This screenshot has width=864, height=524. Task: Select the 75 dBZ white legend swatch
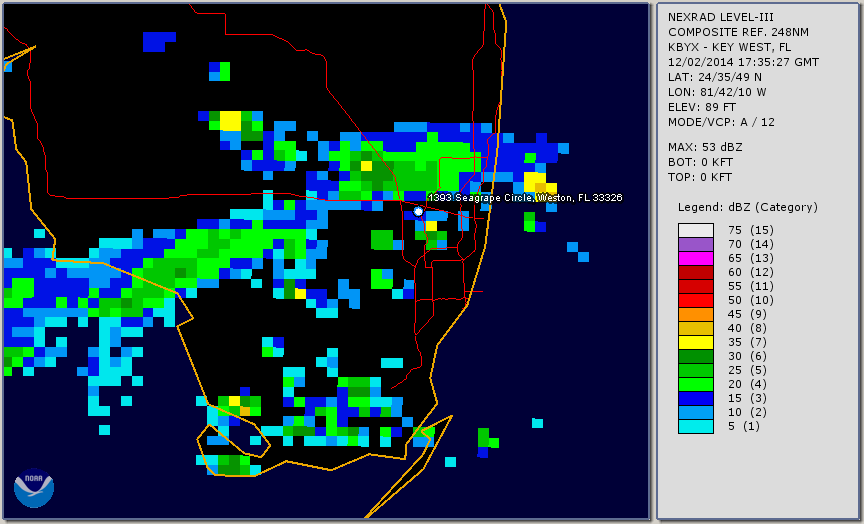[696, 230]
